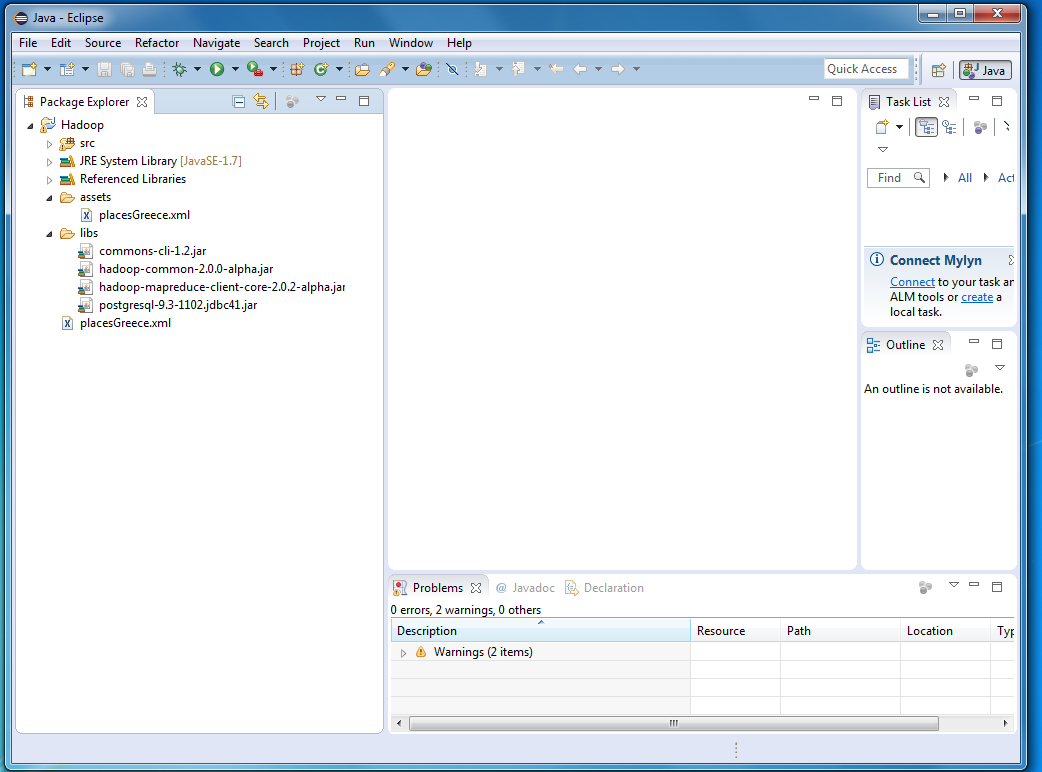The height and width of the screenshot is (772, 1042).
Task: Open Package Explorer View Menu triangle
Action: 321,99
